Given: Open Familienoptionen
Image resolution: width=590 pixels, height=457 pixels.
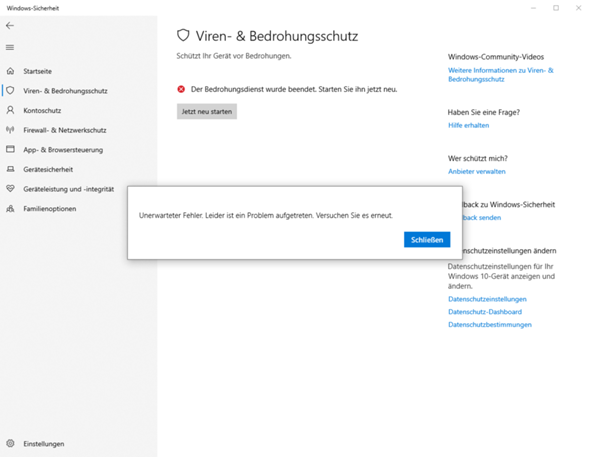Looking at the screenshot, I should click(x=50, y=209).
